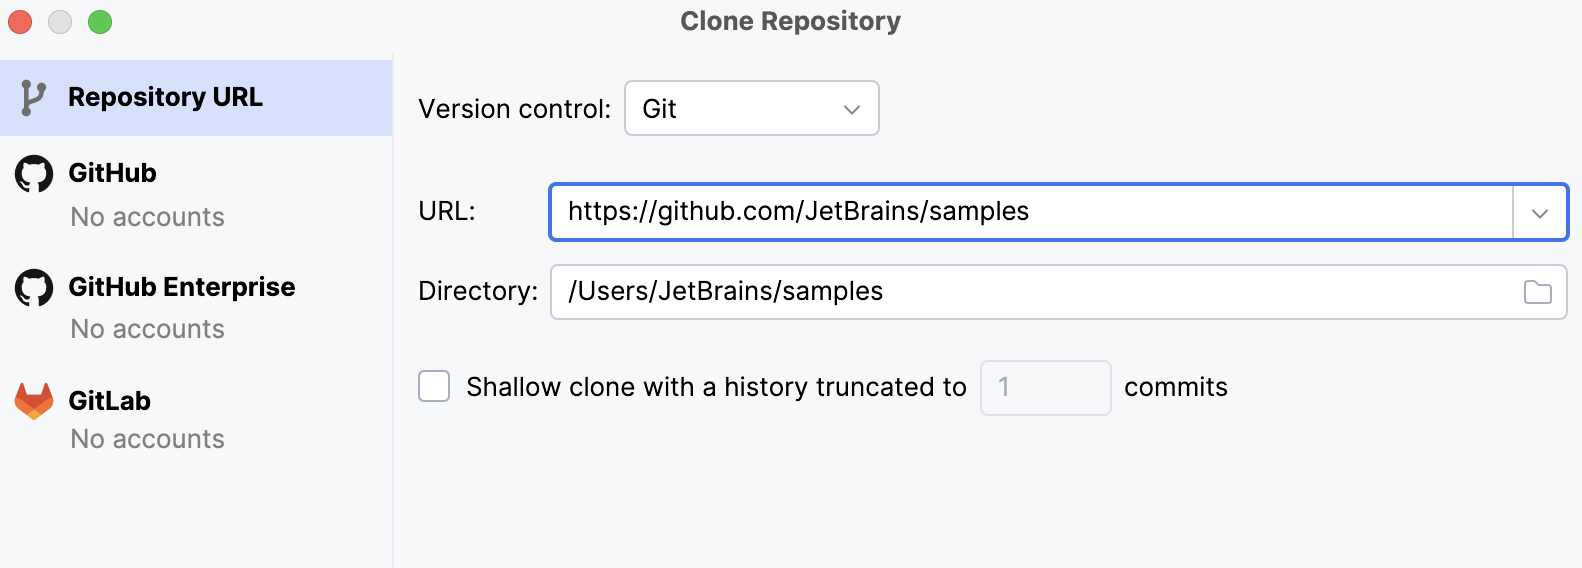Viewport: 1582px width, 568px height.
Task: Click "No accounts" text under GitLab
Action: coord(147,439)
